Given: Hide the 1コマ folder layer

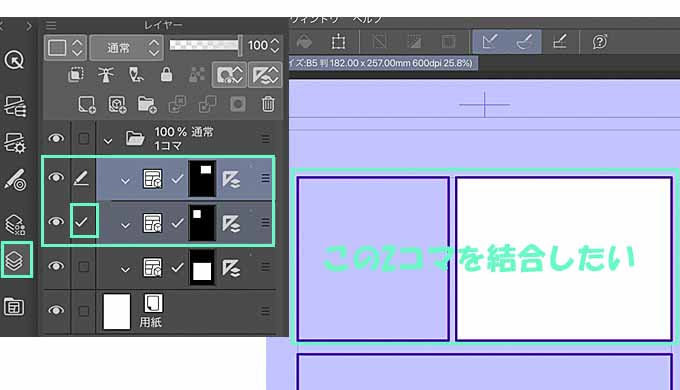Looking at the screenshot, I should coord(56,138).
